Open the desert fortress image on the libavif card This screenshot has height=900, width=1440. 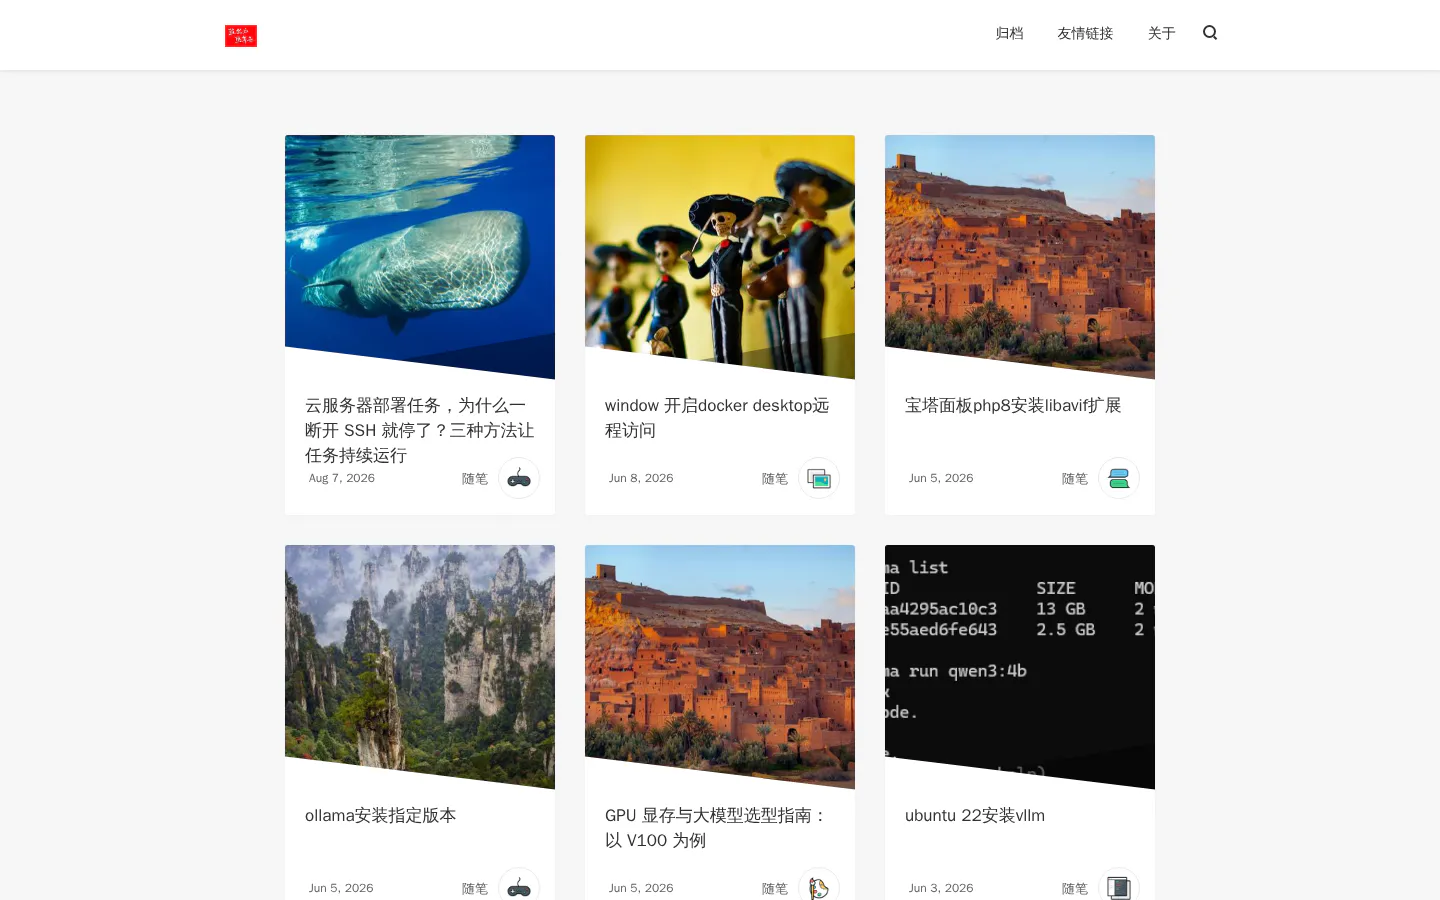coord(1020,257)
